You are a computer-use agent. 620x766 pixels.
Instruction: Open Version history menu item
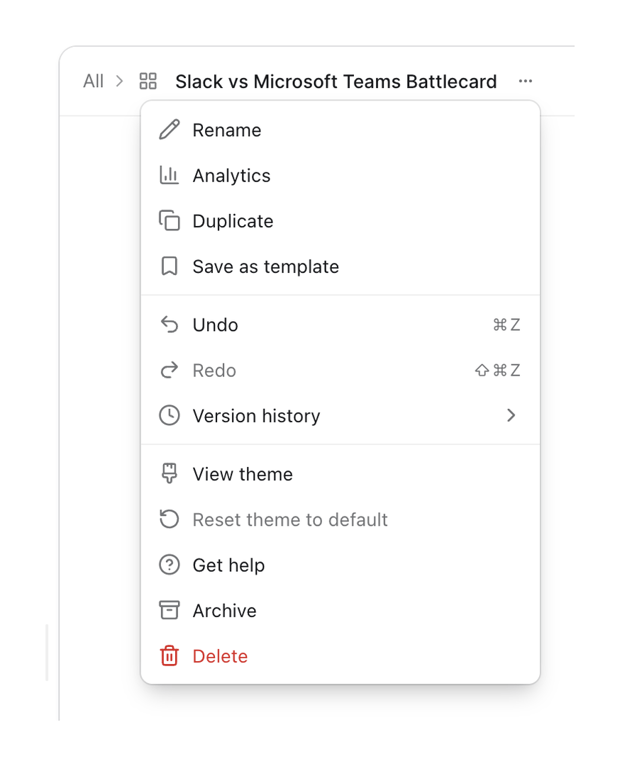340,416
